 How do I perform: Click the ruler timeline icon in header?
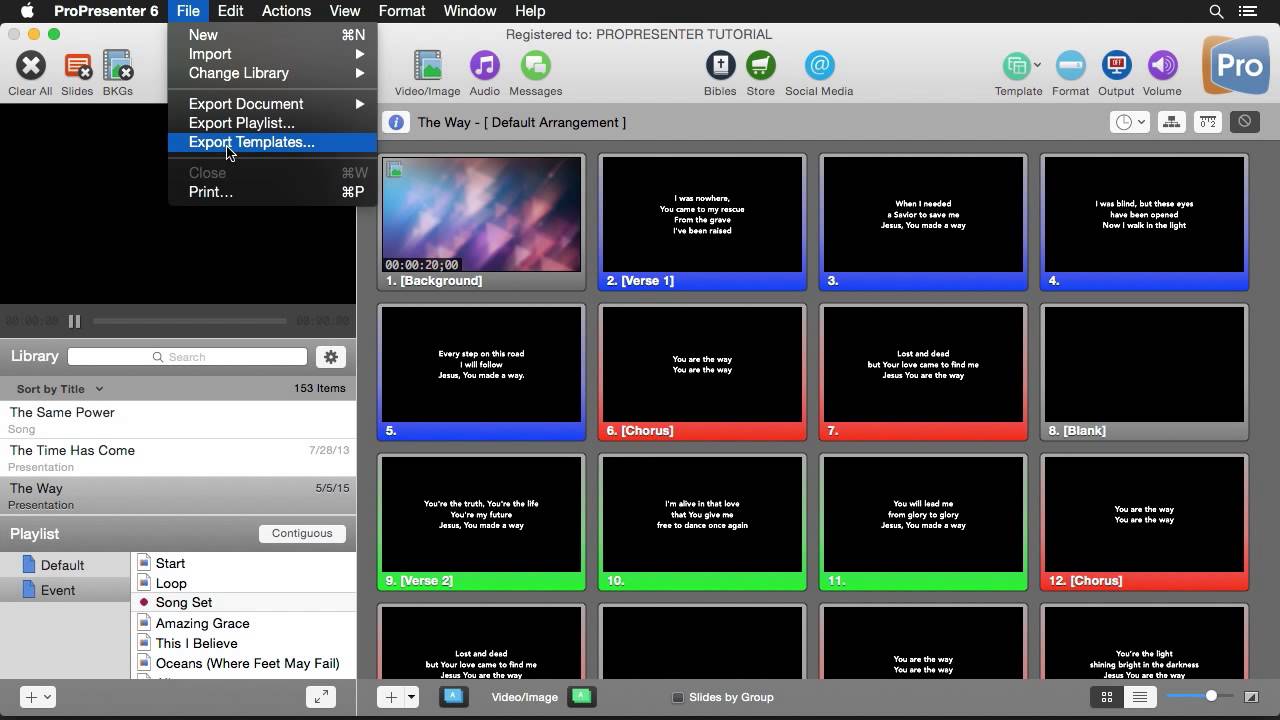click(x=1208, y=122)
